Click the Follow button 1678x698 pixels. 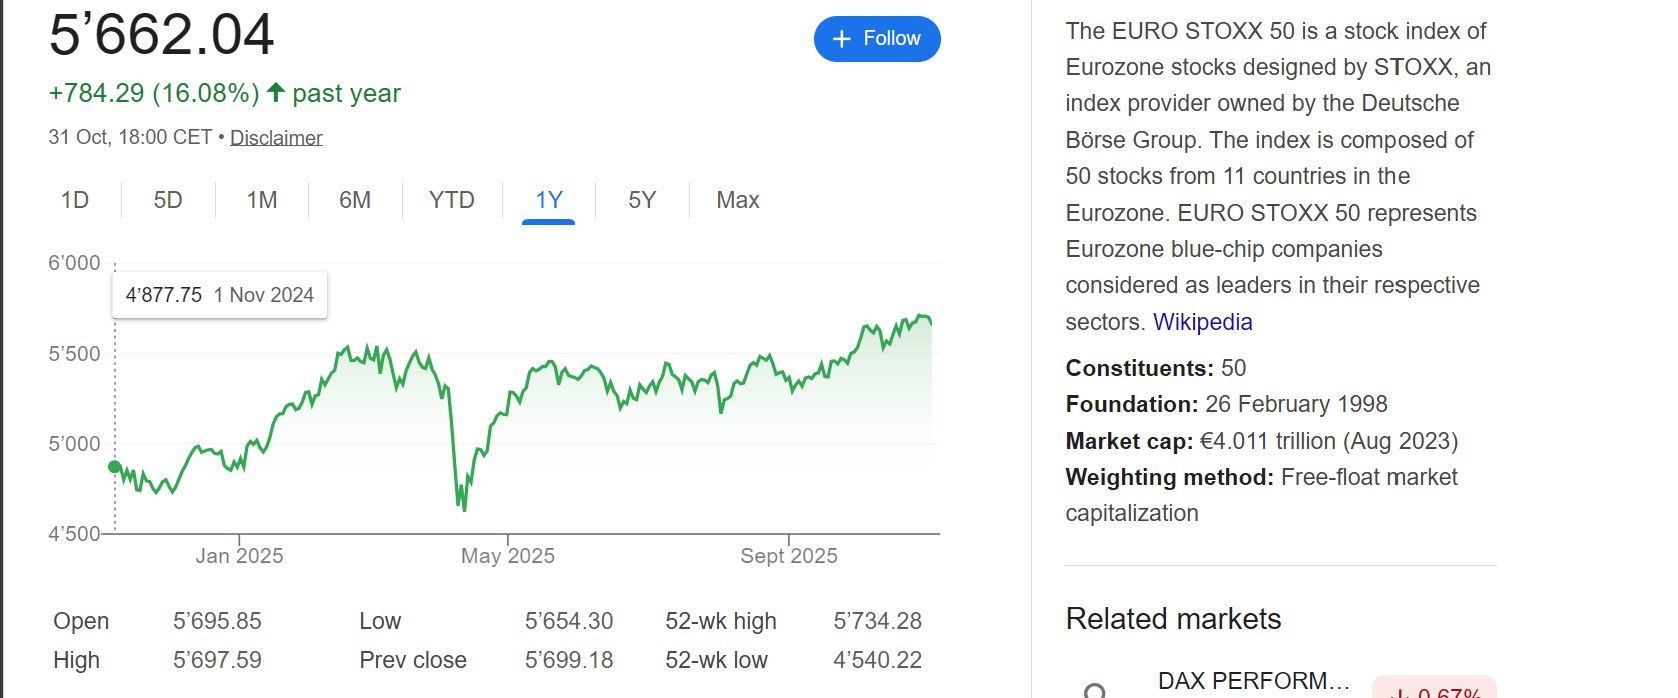877,39
